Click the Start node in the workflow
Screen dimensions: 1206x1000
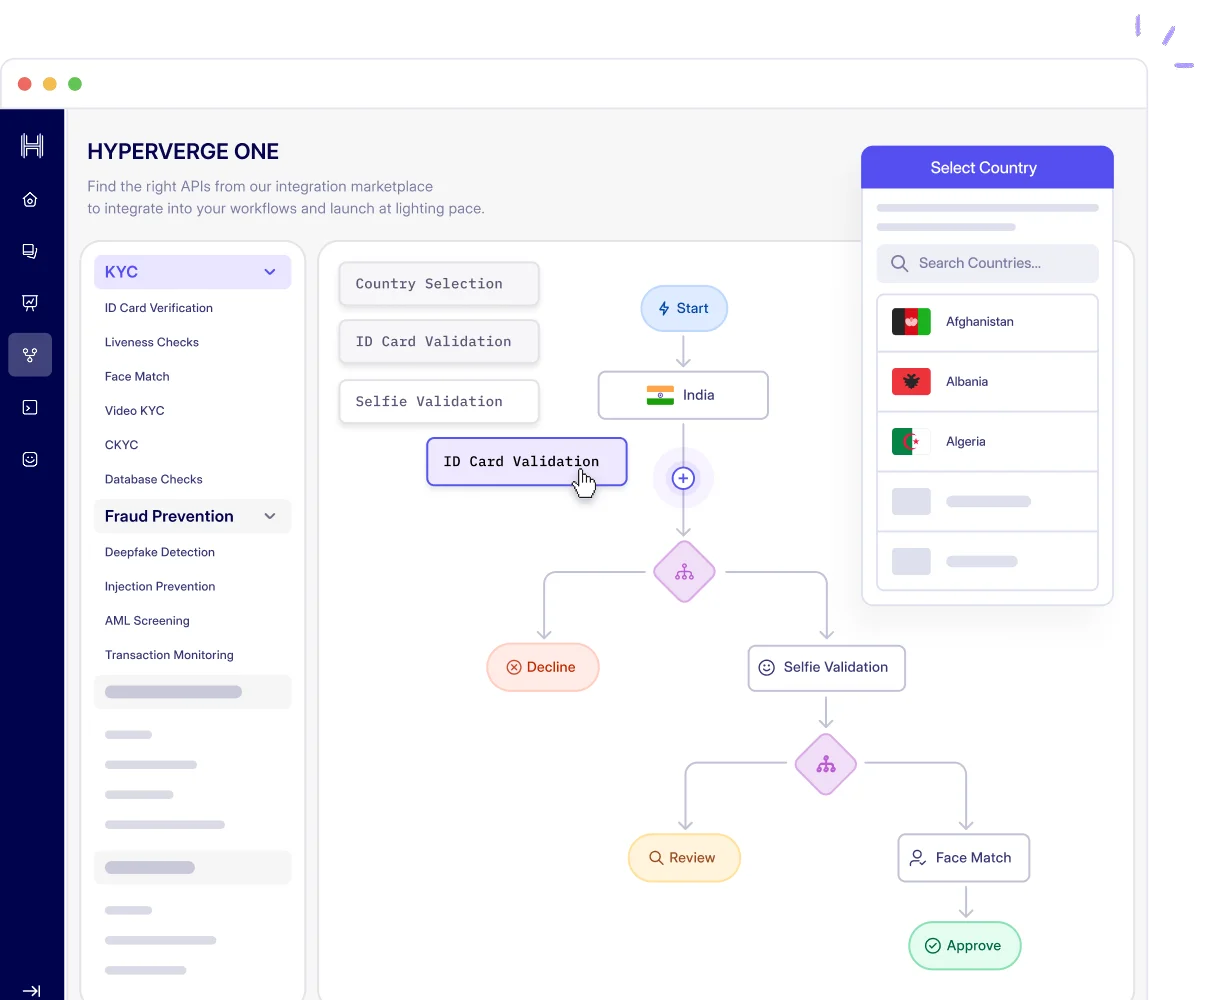[x=683, y=308]
